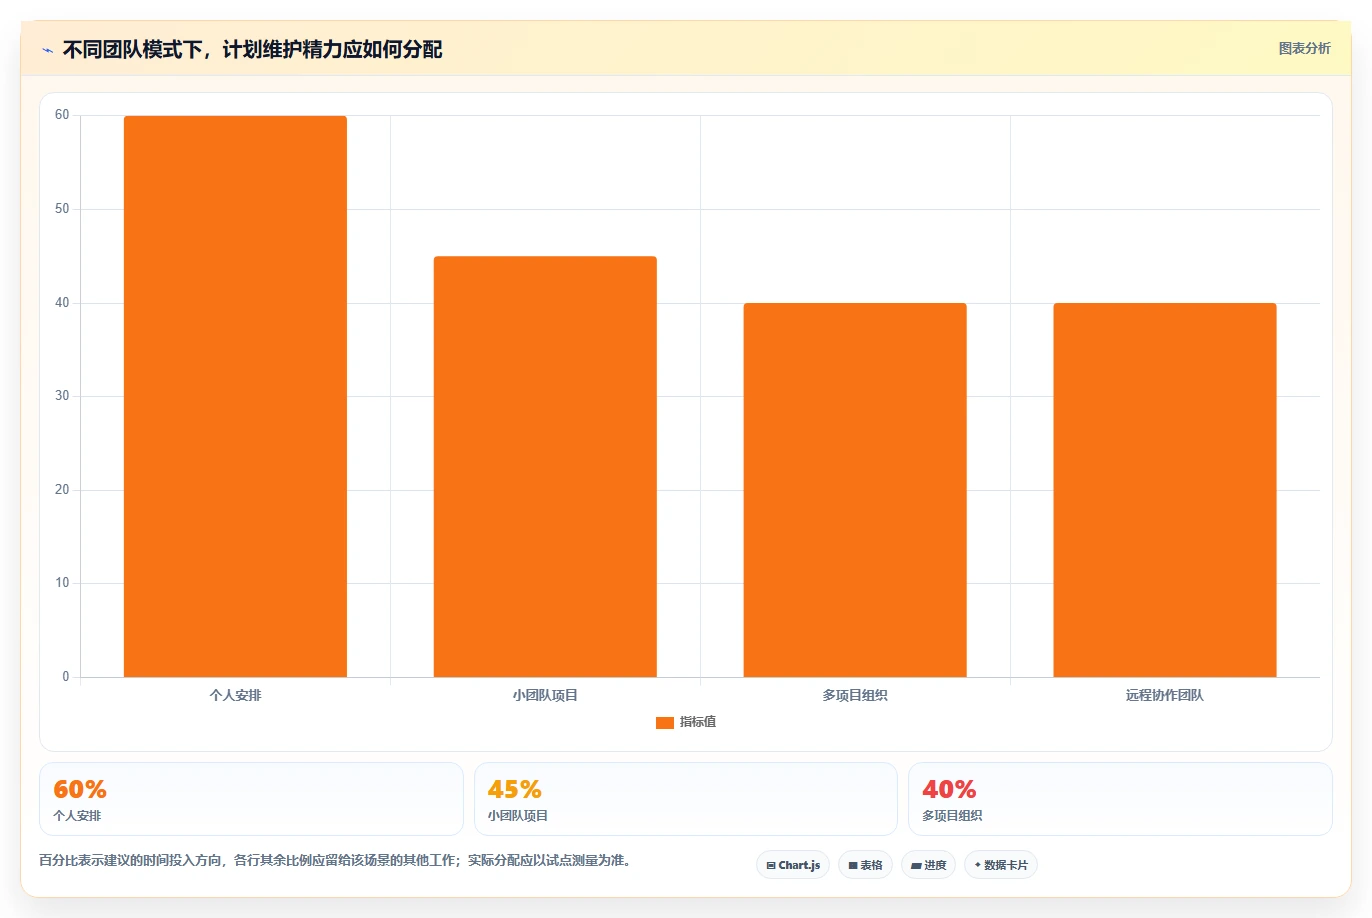This screenshot has height=918, width=1372.
Task: Click the Chart.js tag chip
Action: [x=793, y=865]
